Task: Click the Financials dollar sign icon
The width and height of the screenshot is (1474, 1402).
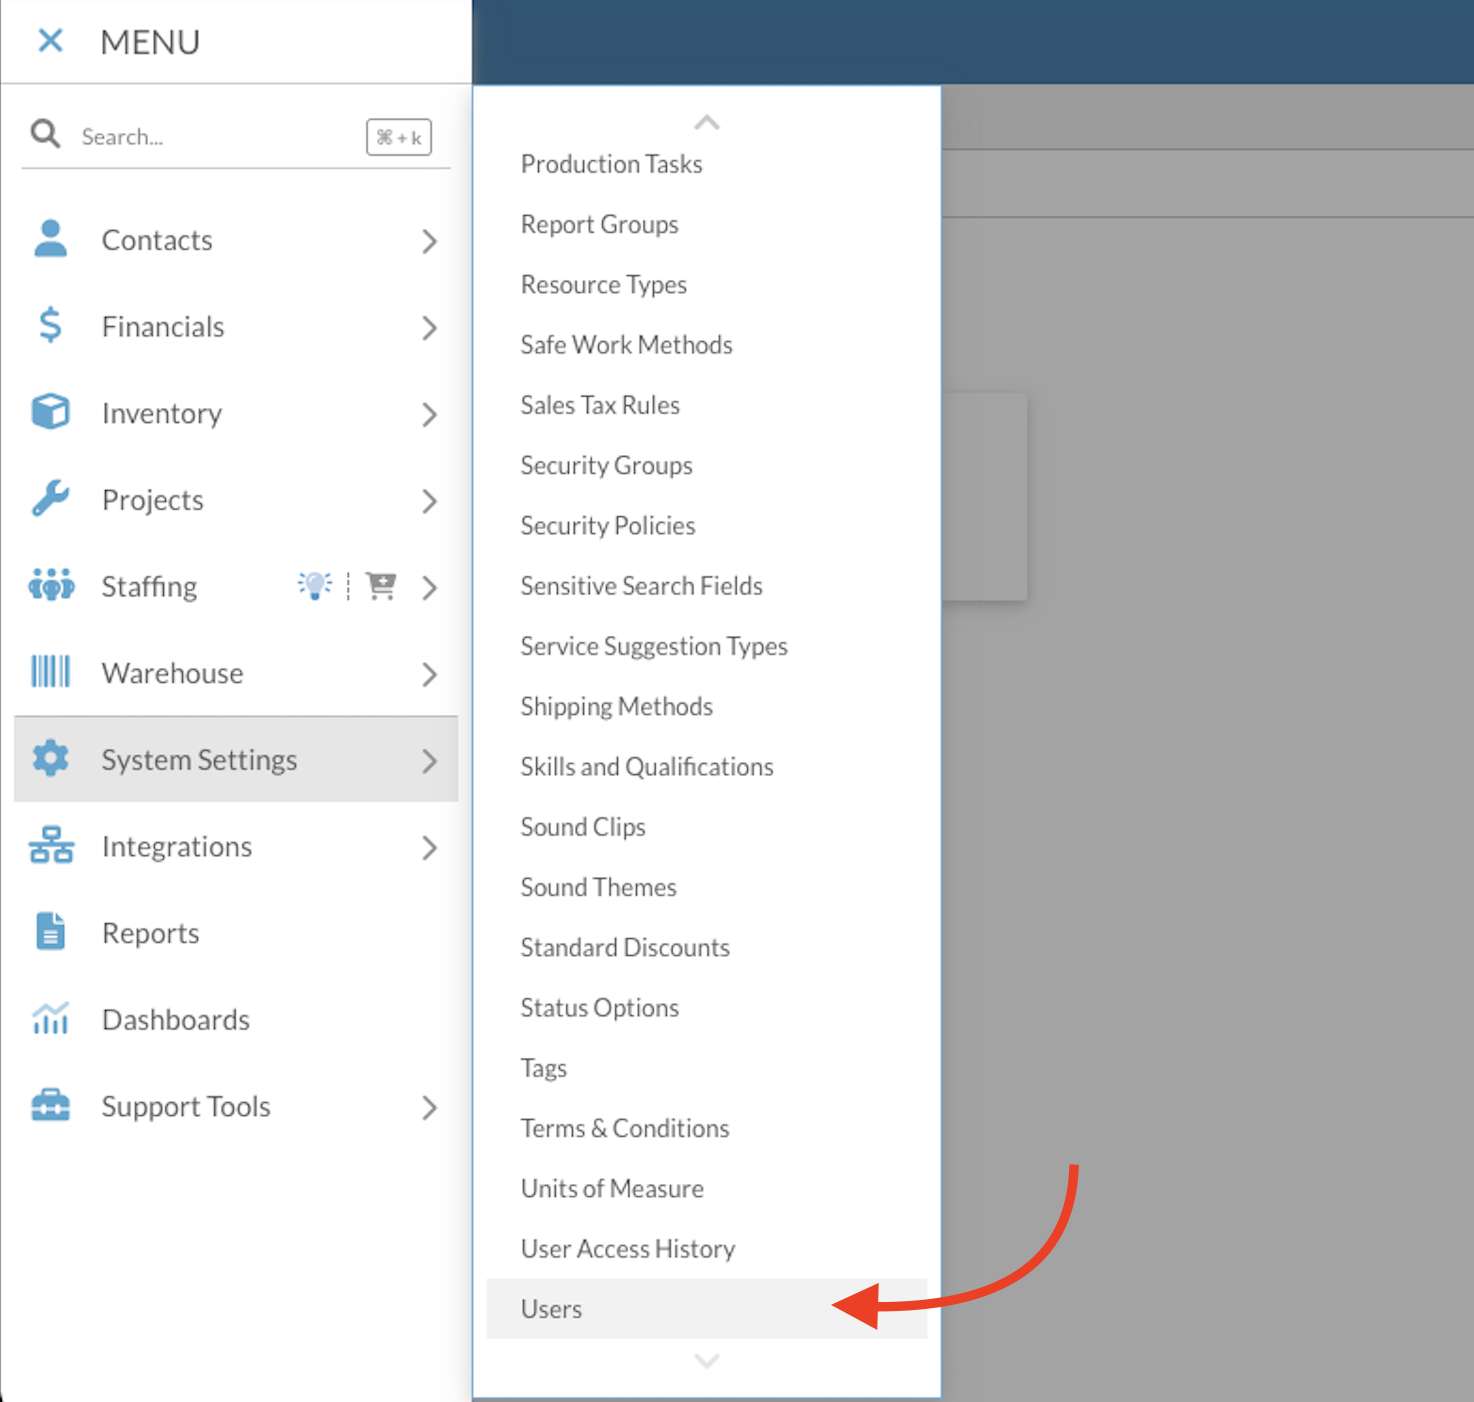Action: click(x=50, y=326)
